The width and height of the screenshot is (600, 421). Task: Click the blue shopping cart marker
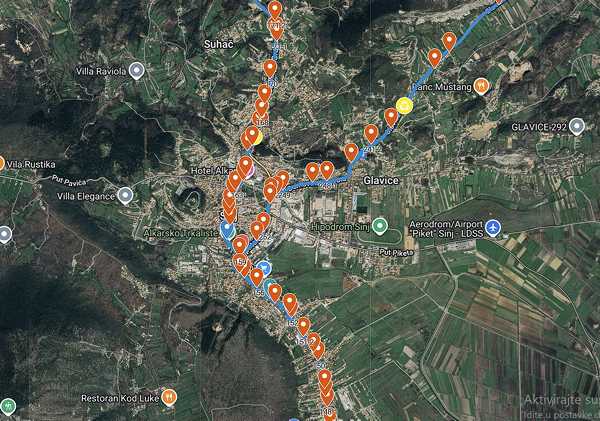[x=263, y=268]
